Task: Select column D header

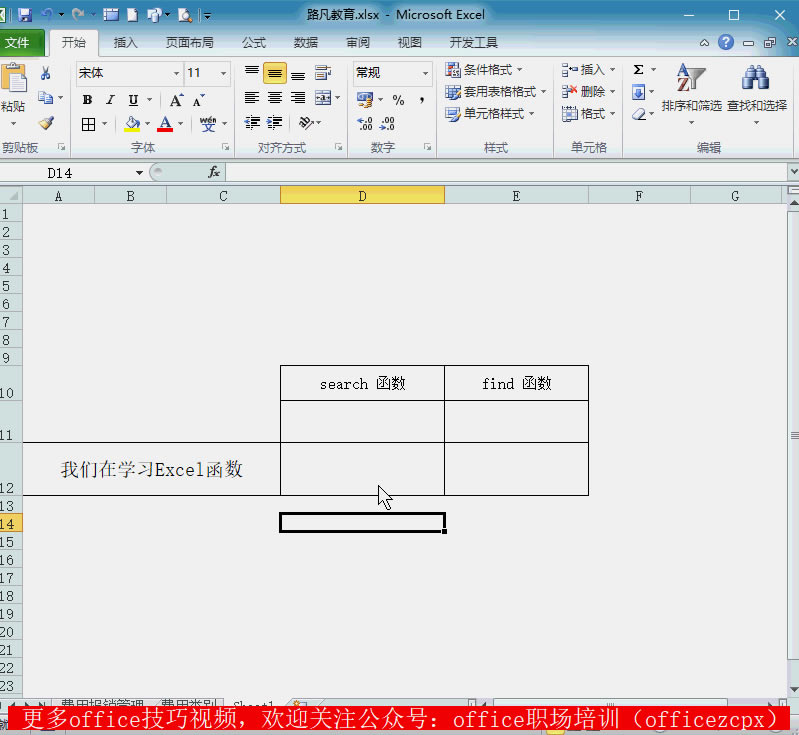Action: tap(362, 196)
